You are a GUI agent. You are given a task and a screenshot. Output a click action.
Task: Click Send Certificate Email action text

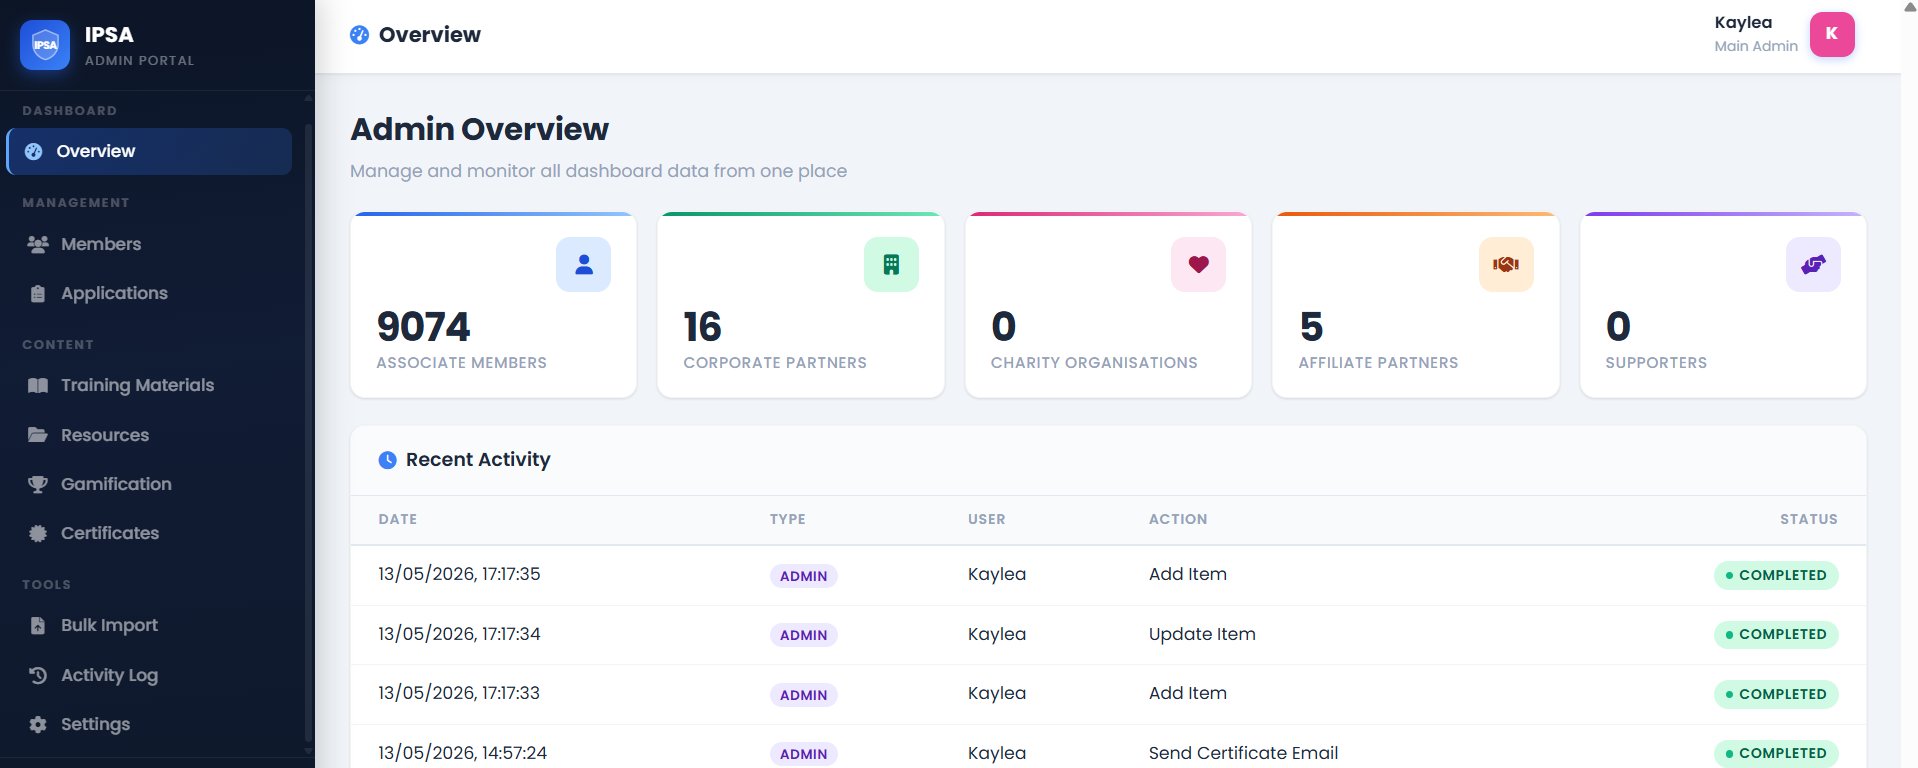1243,753
